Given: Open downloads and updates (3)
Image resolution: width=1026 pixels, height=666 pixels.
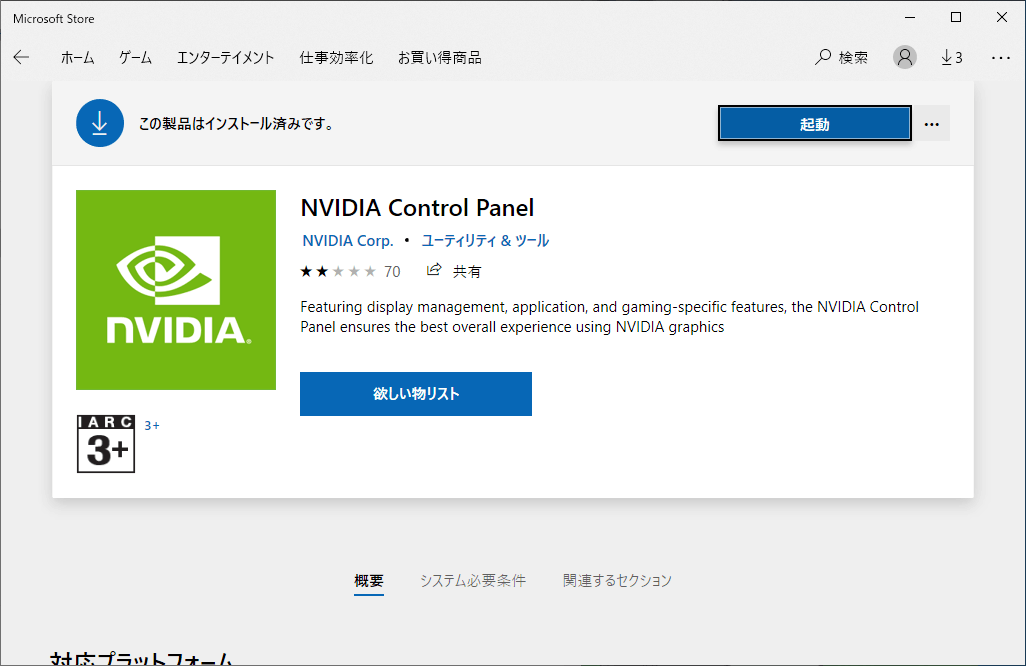Looking at the screenshot, I should (952, 58).
